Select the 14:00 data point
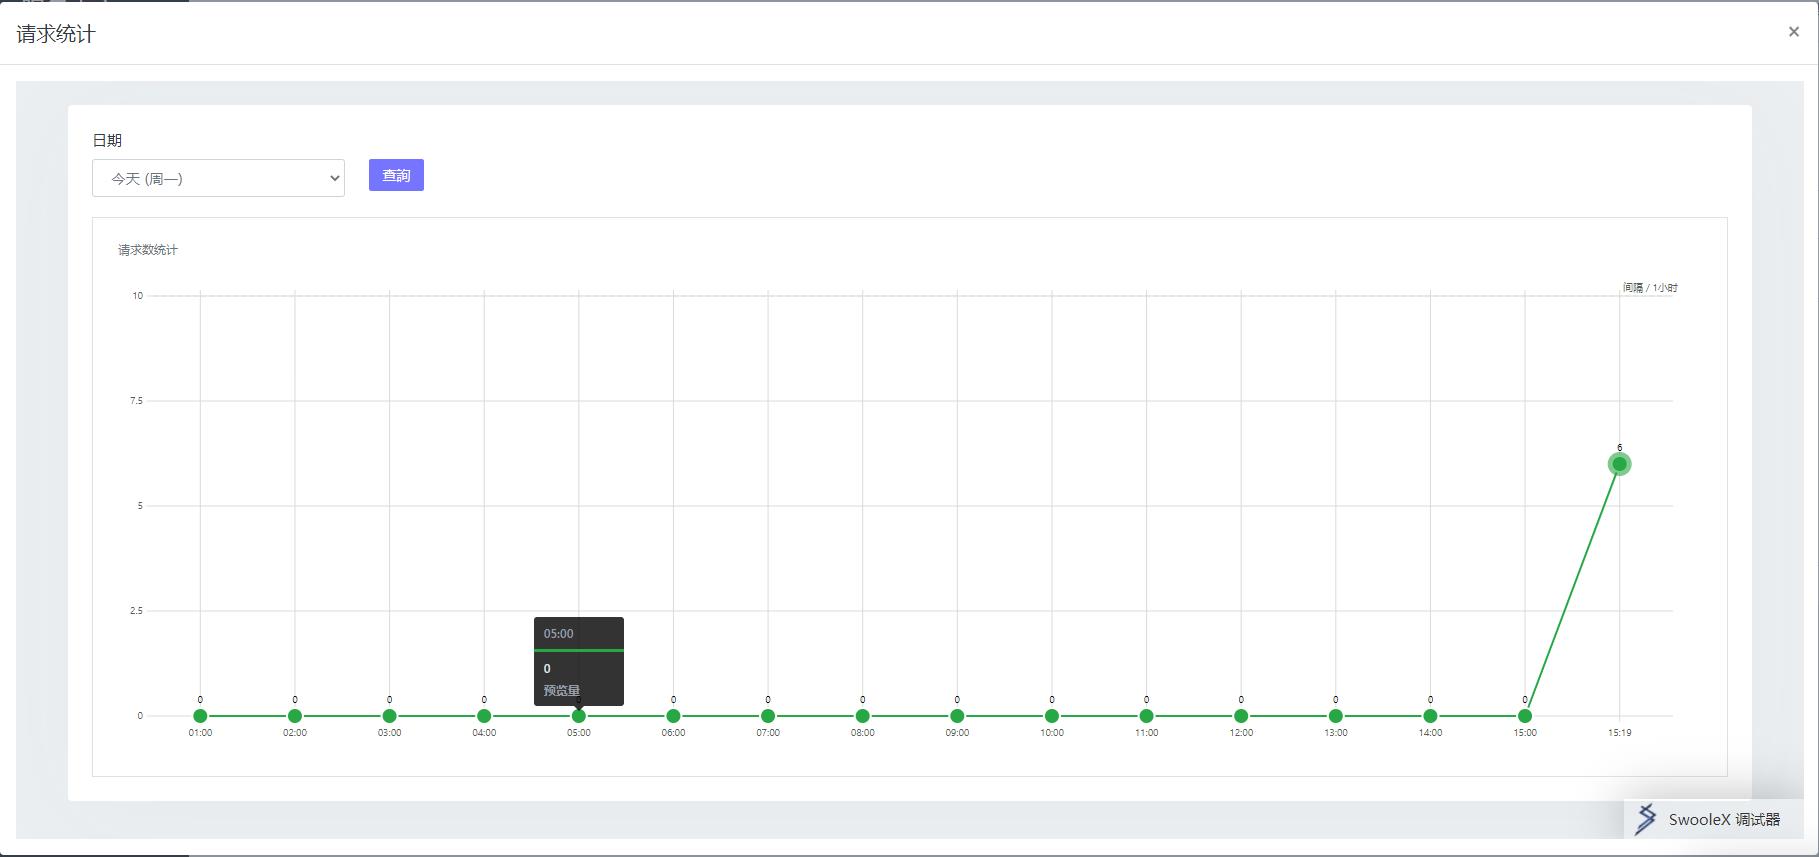Viewport: 1819px width, 857px height. 1430,716
